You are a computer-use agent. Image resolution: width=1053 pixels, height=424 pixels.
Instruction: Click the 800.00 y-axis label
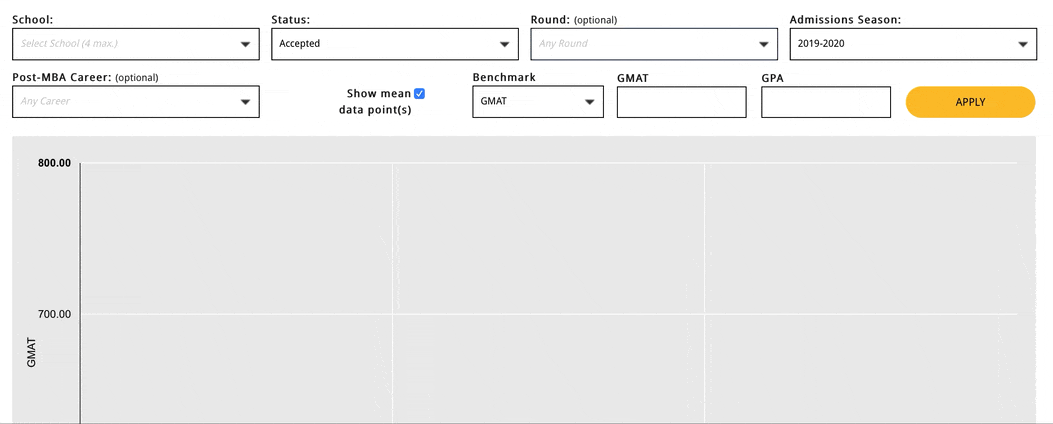tap(54, 163)
